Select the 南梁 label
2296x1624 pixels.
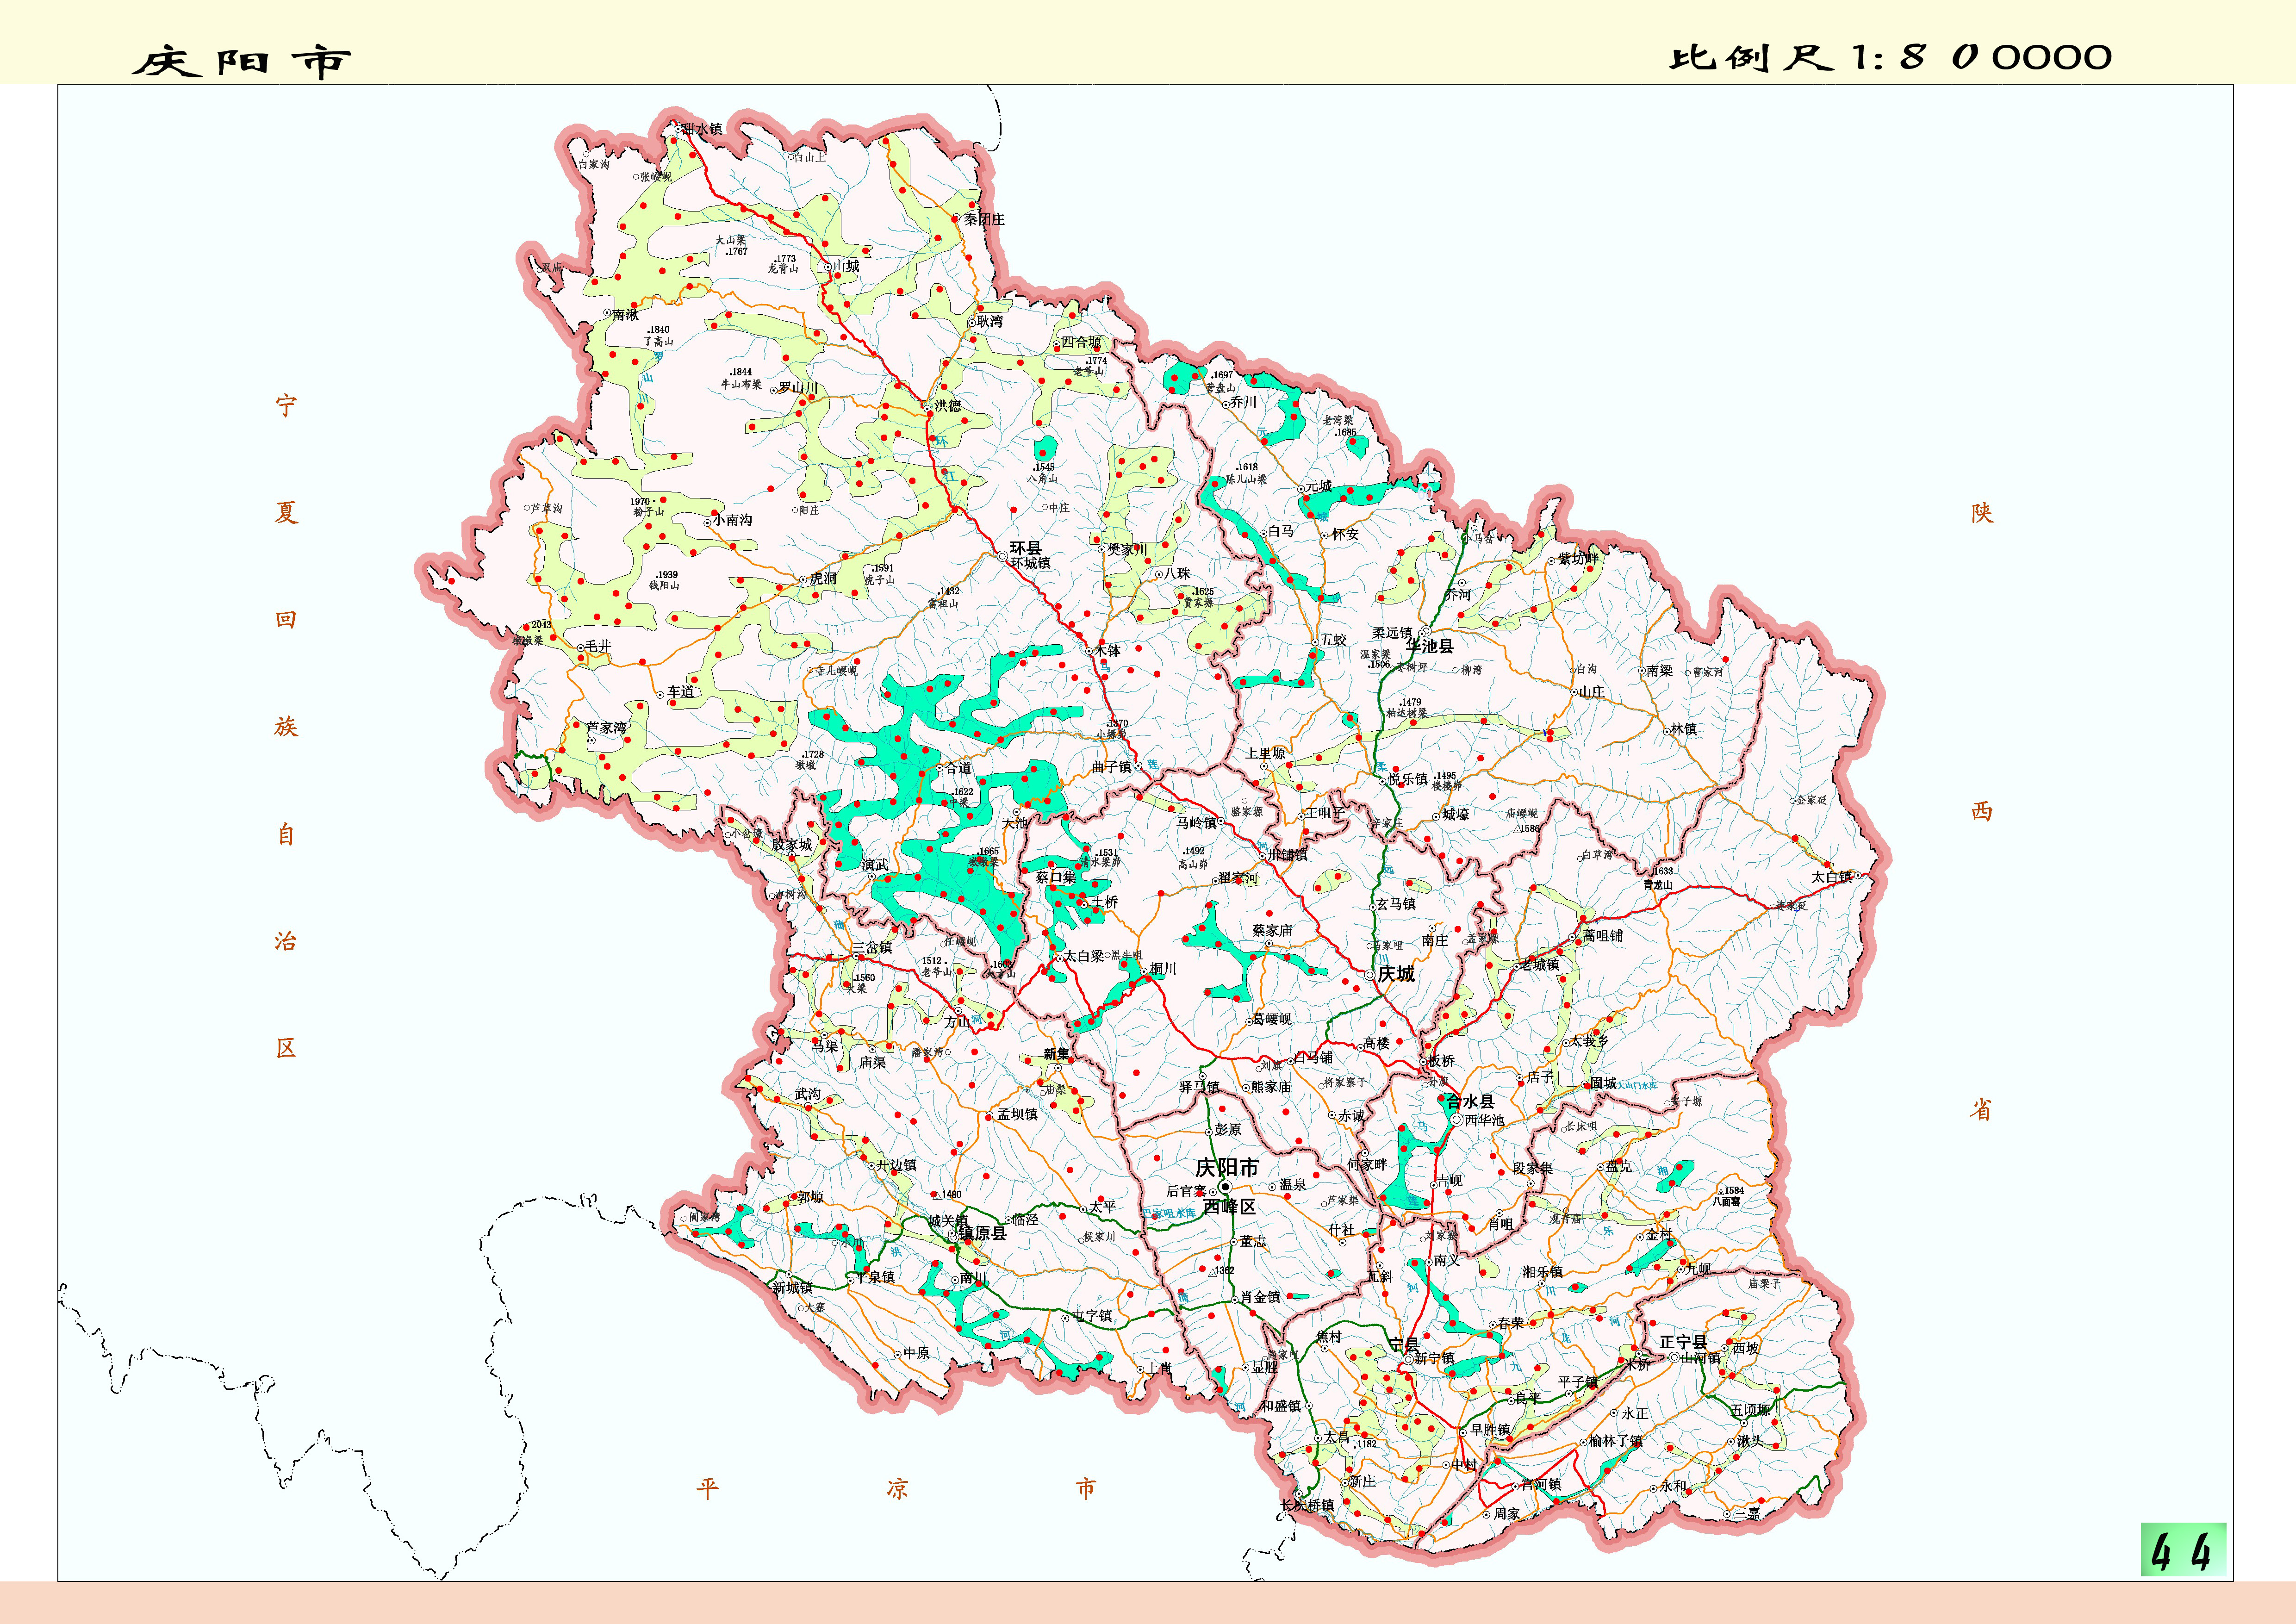click(x=1659, y=671)
